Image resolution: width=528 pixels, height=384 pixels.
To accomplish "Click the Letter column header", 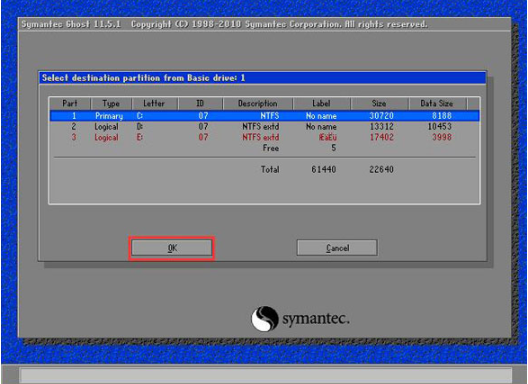I will tap(154, 103).
